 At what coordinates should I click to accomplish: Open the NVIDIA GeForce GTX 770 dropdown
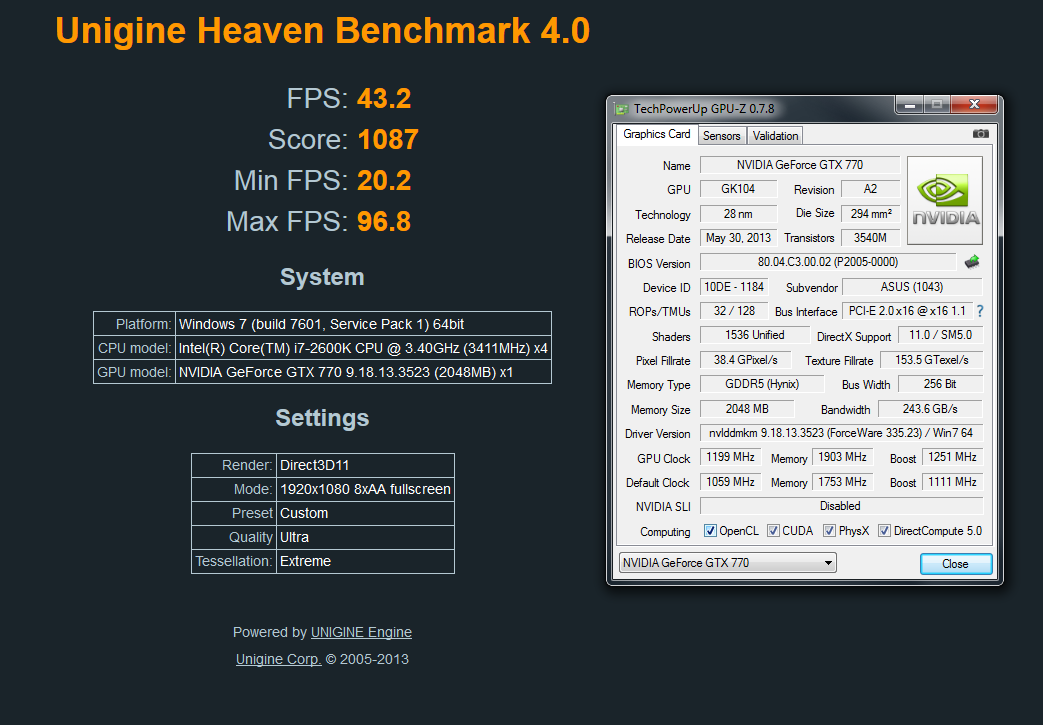tap(728, 563)
